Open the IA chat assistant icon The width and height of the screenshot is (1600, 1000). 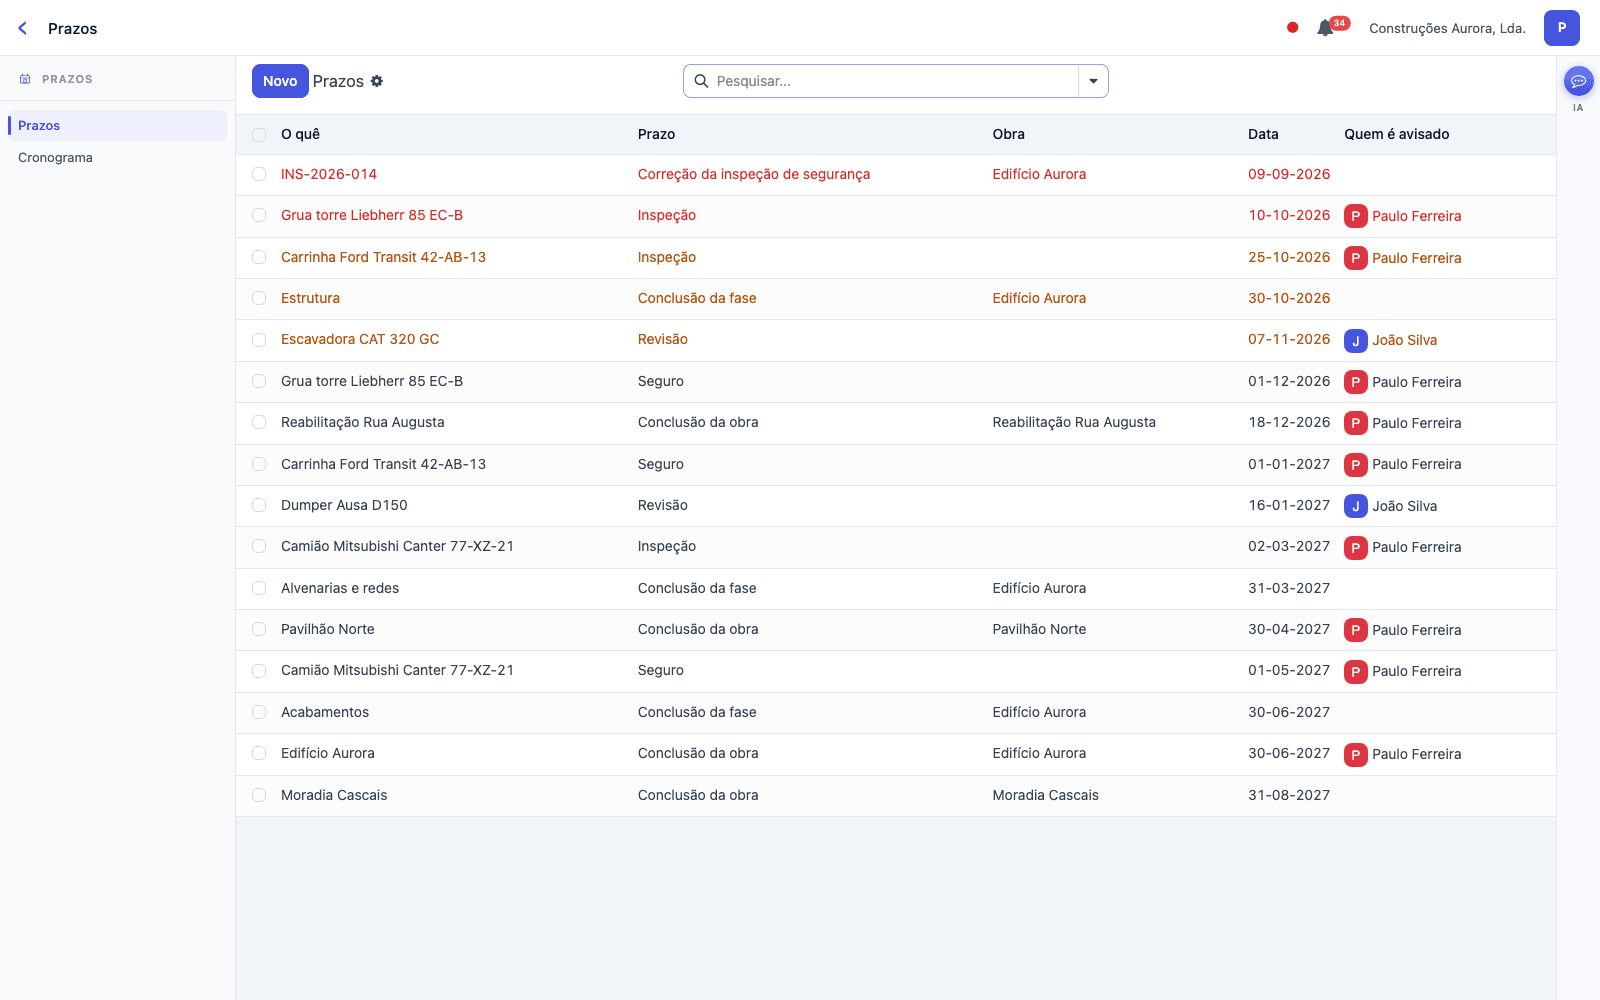tap(1578, 81)
